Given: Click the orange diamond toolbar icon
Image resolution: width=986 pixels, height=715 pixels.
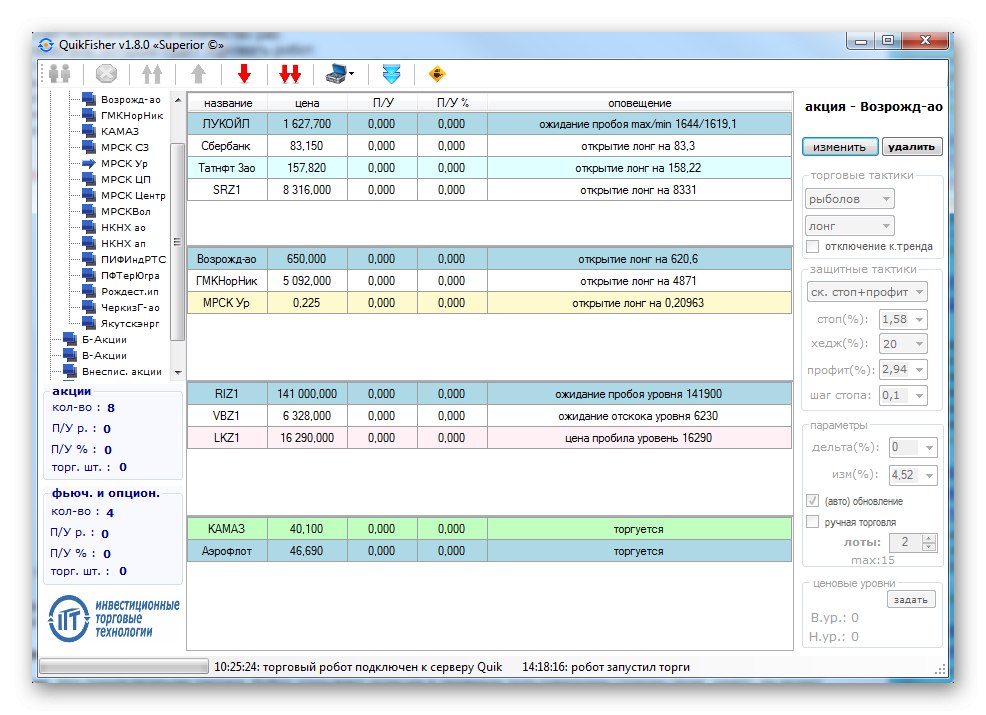Looking at the screenshot, I should click(x=437, y=74).
